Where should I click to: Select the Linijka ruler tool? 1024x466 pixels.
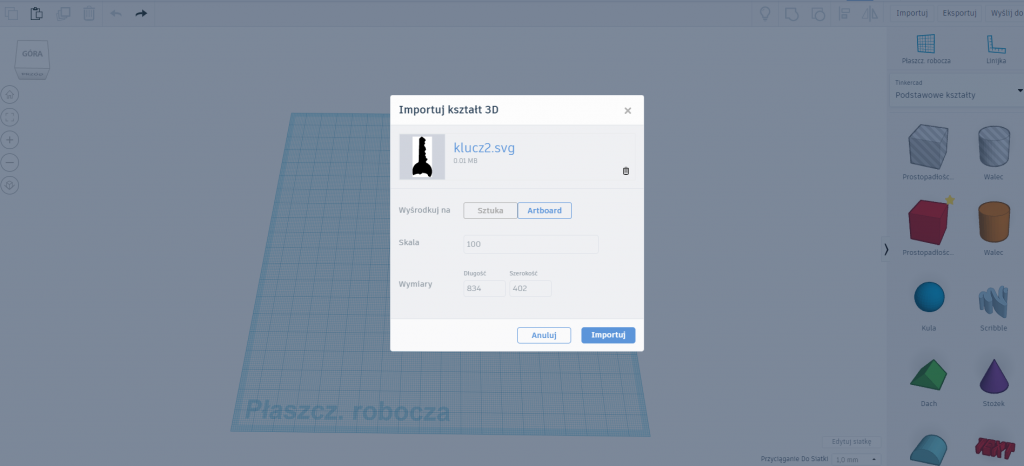pos(996,50)
